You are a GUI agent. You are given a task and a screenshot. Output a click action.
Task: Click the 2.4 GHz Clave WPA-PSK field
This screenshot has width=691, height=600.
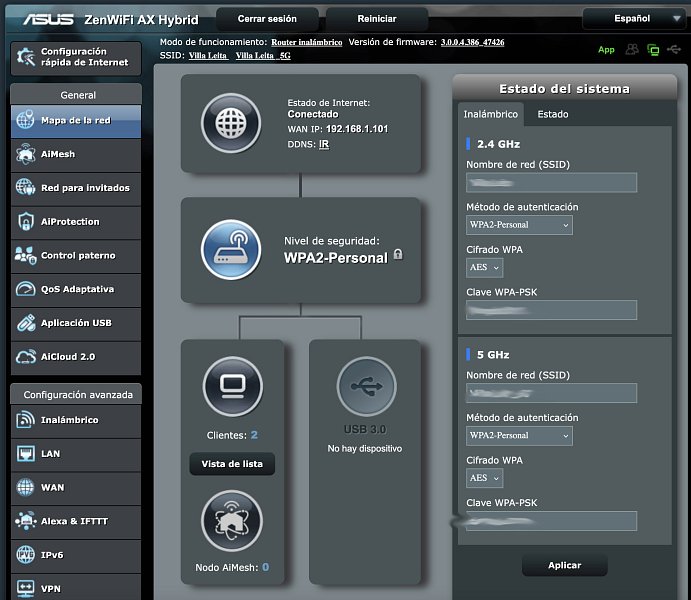point(551,310)
